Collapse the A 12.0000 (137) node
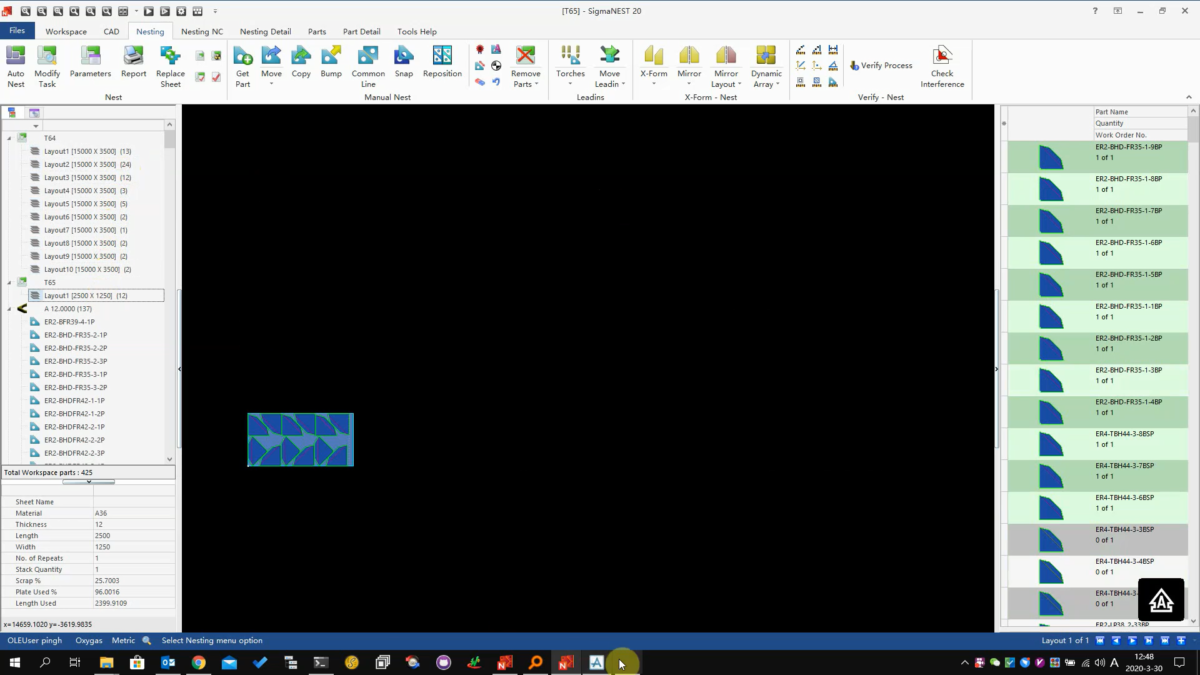Screen dimensions: 1200x675 (x=10, y=309)
